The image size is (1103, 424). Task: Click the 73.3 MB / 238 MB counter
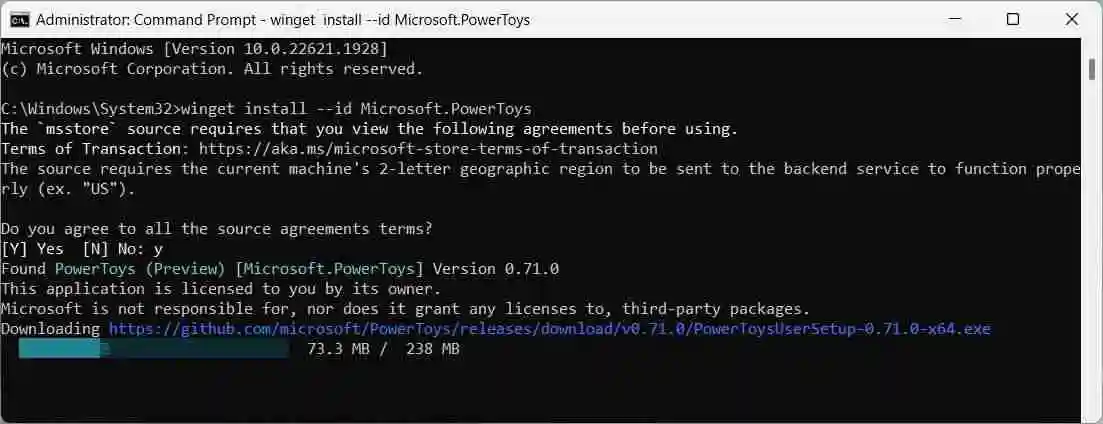click(384, 349)
